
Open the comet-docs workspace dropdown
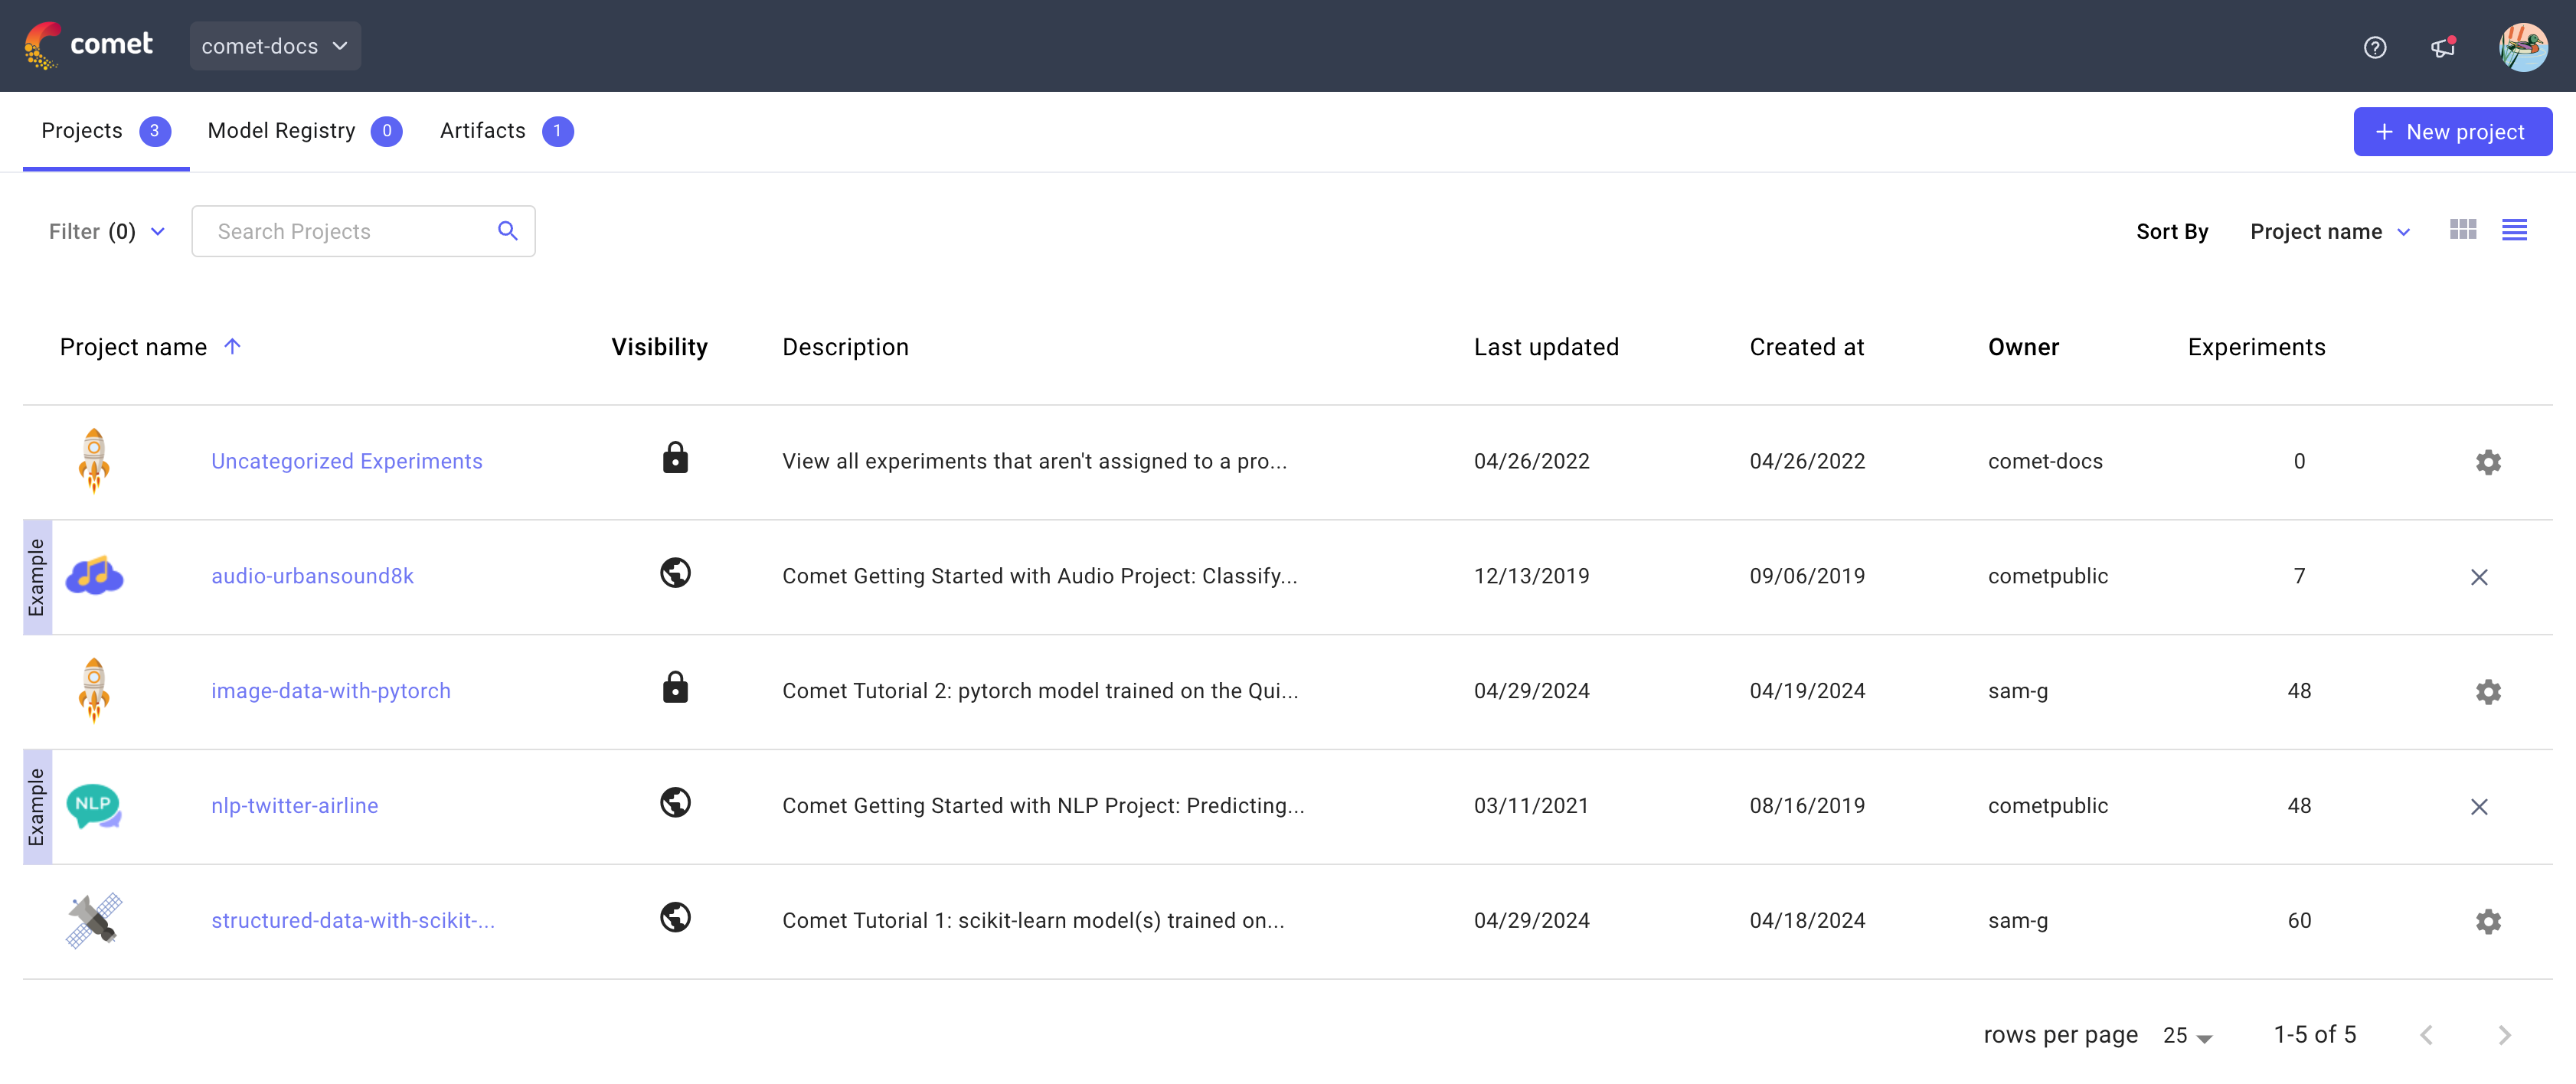tap(274, 45)
